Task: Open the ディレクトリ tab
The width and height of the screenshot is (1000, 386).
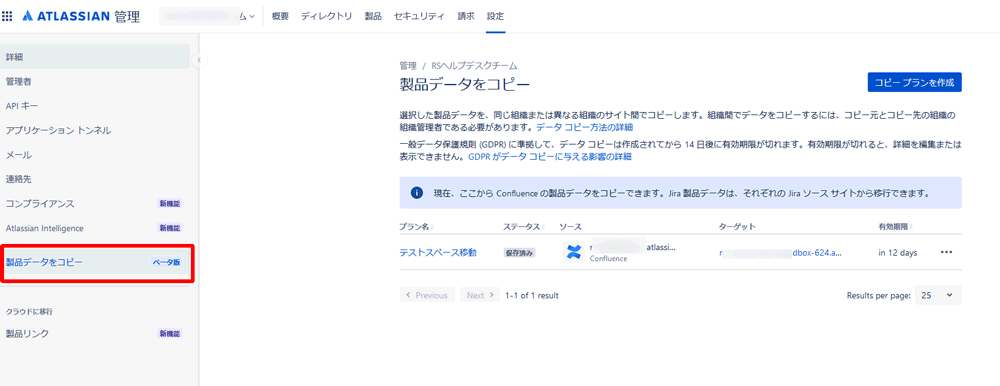Action: pyautogui.click(x=327, y=17)
